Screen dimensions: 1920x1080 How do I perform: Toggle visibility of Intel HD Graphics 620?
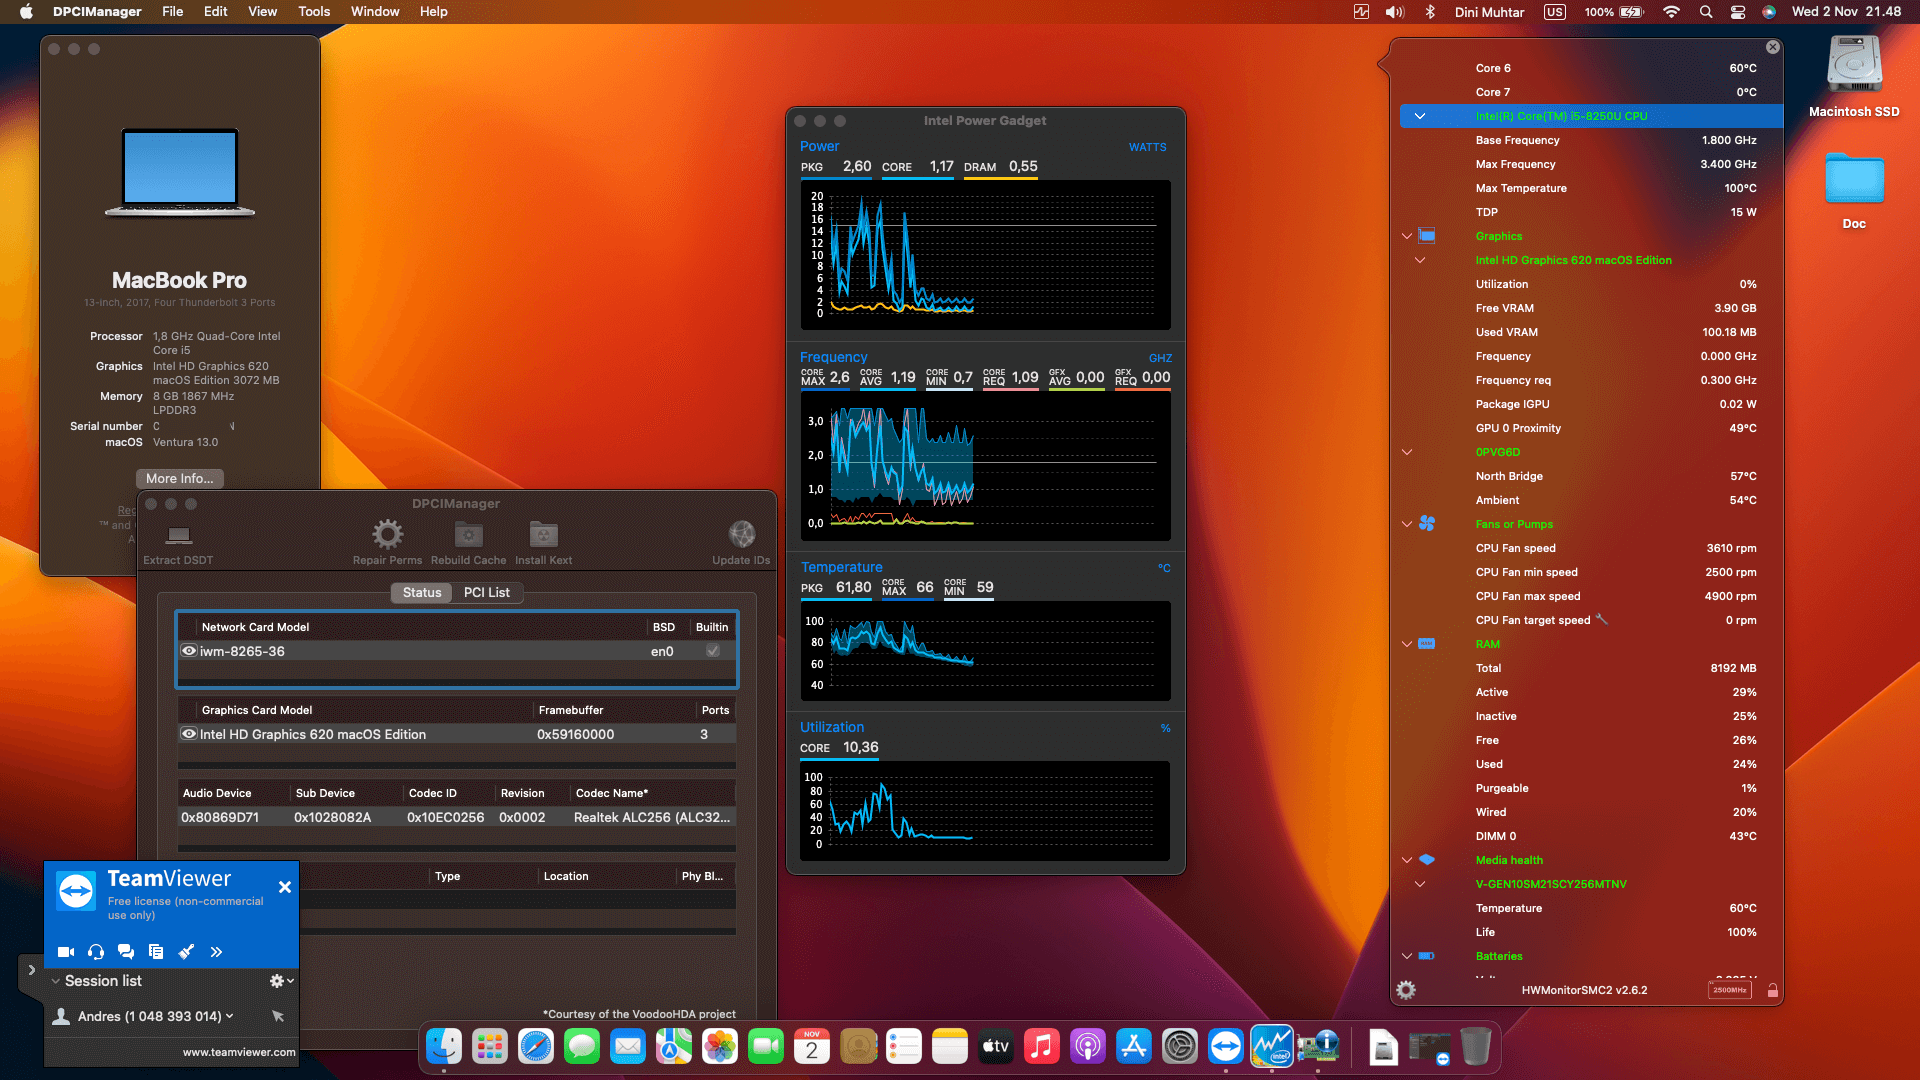pos(189,734)
